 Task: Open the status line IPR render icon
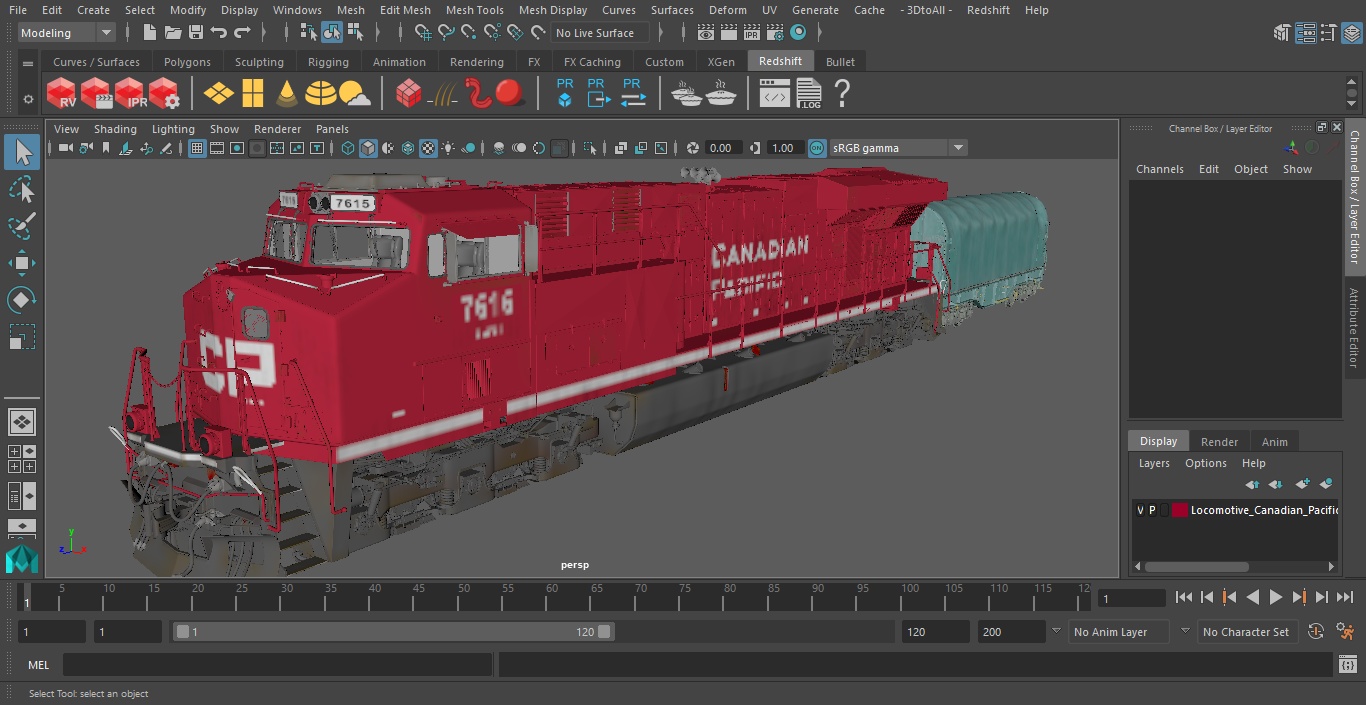tap(751, 33)
